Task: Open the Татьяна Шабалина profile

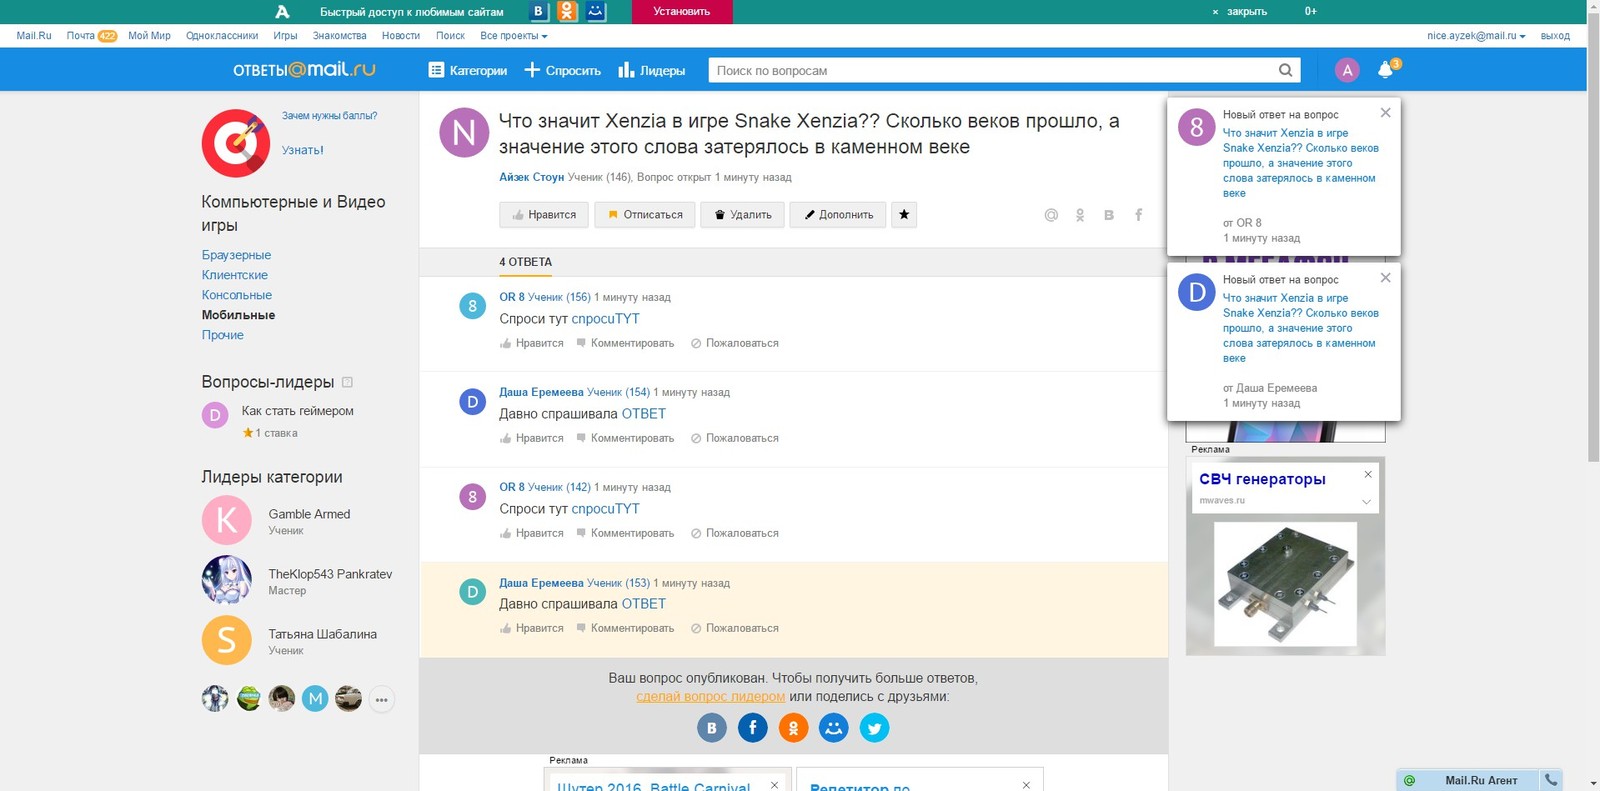Action: coord(322,634)
